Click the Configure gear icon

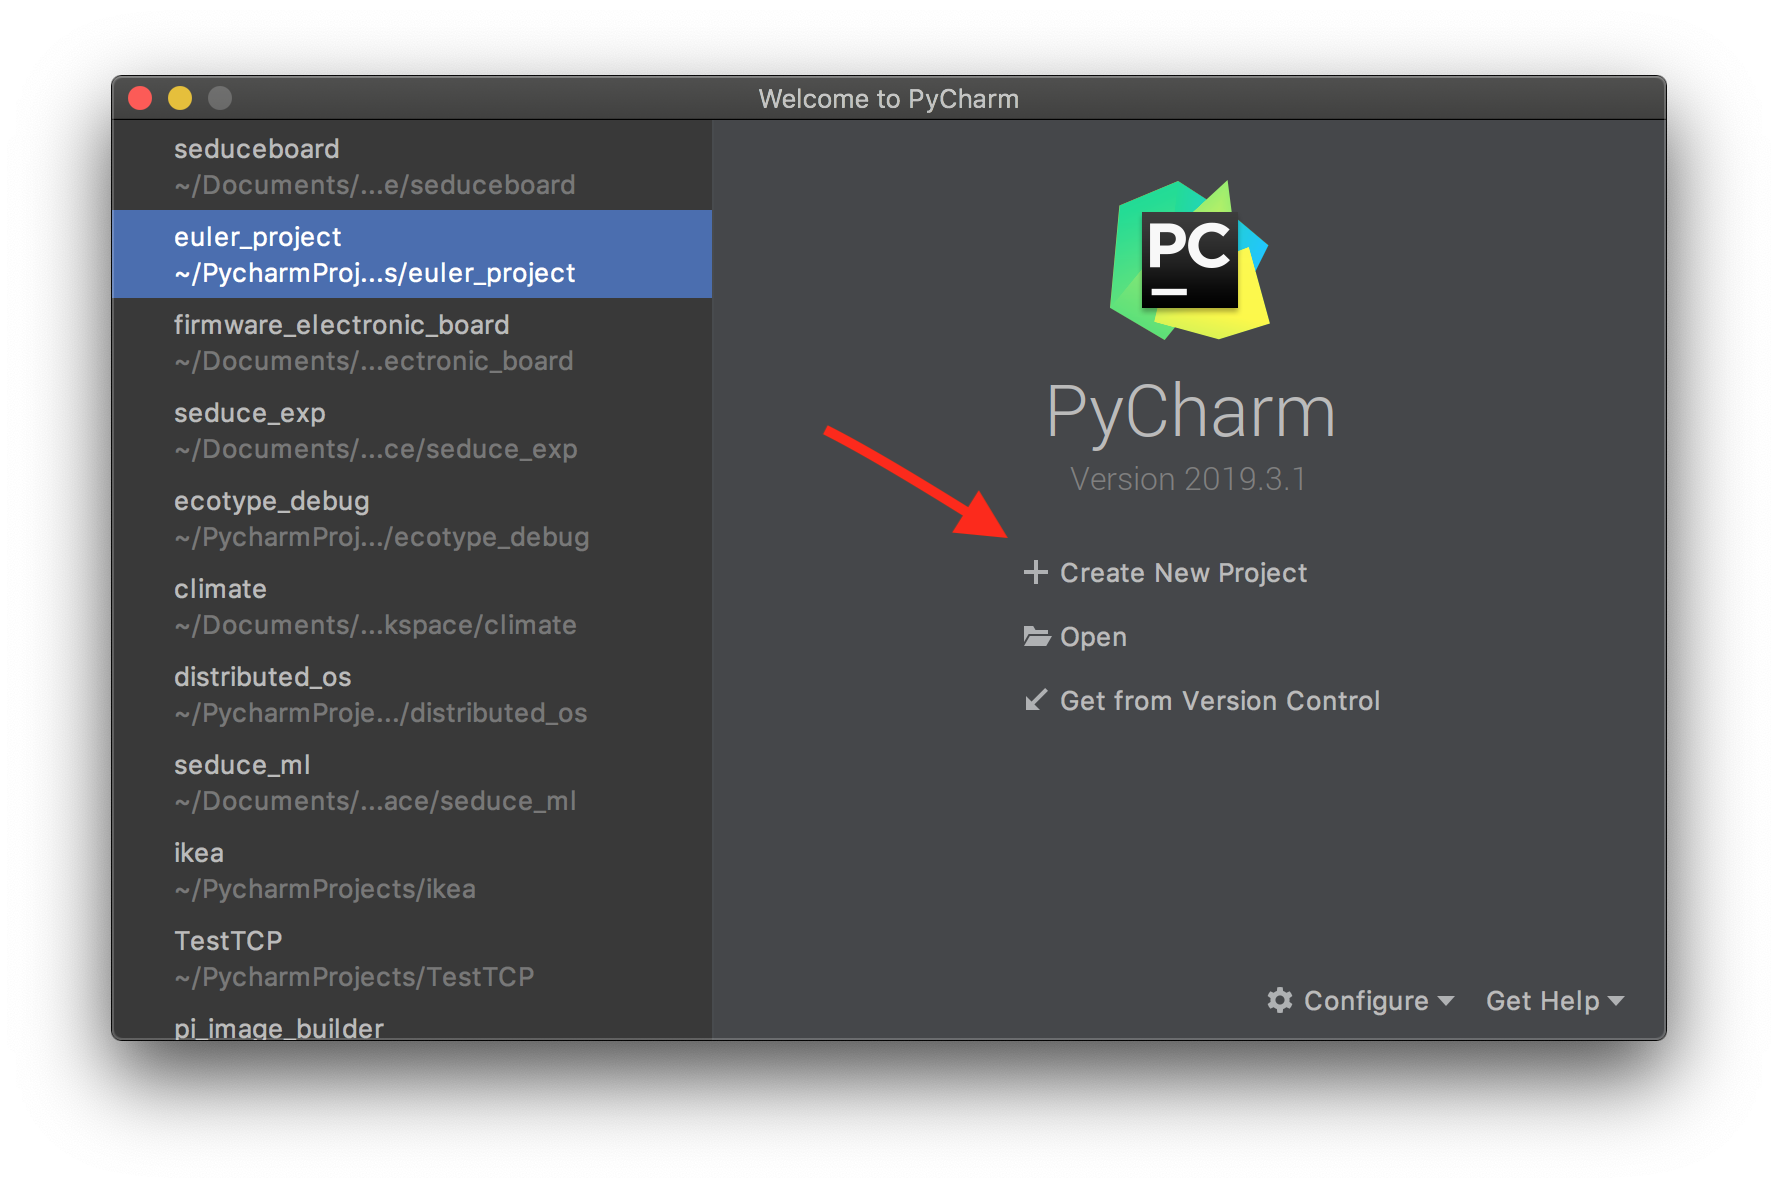click(x=1279, y=1000)
